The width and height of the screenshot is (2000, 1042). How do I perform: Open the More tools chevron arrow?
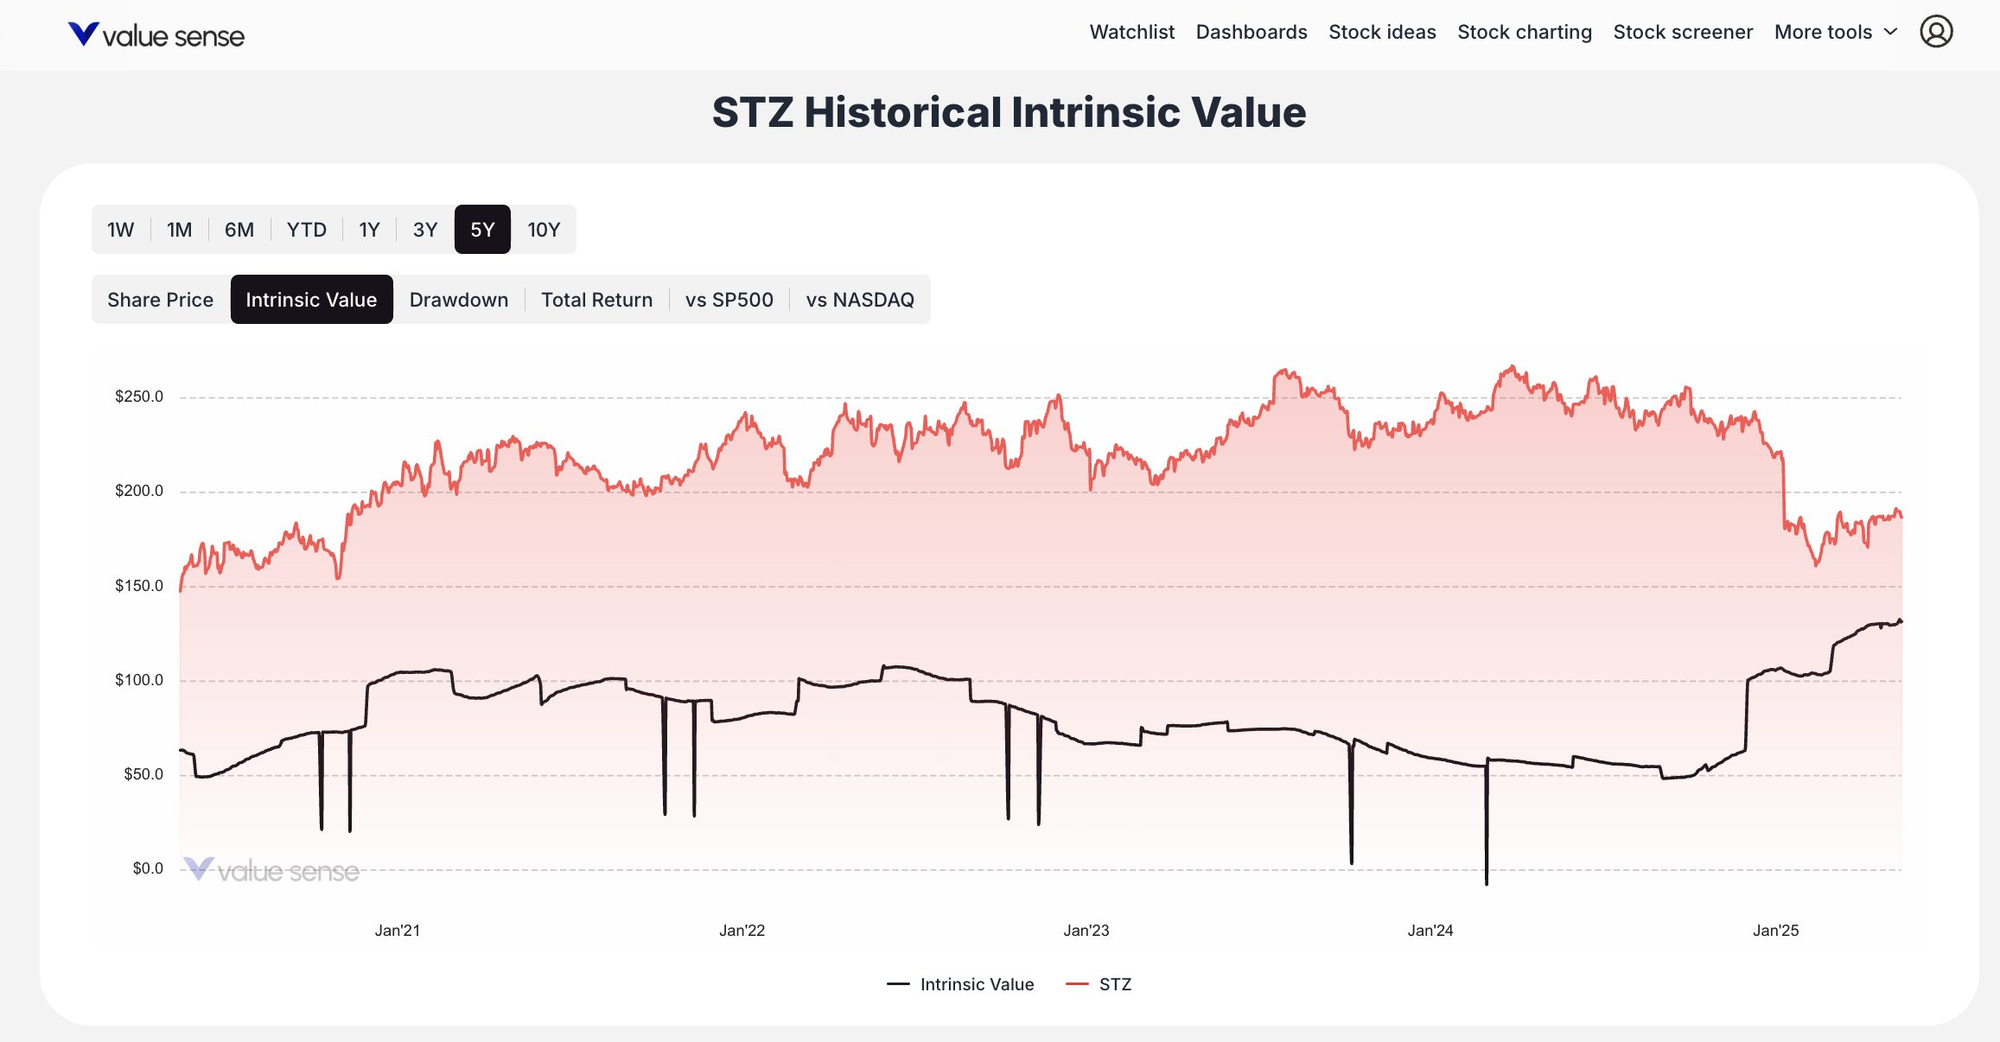pyautogui.click(x=1888, y=32)
